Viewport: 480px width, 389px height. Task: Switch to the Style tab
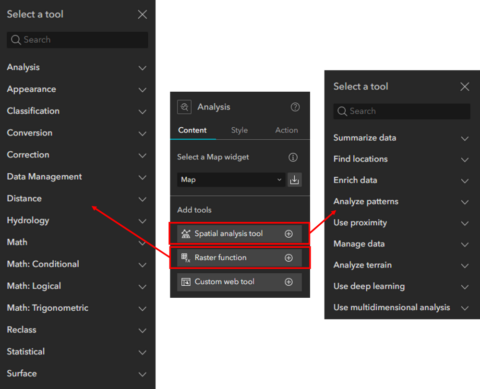(x=239, y=130)
